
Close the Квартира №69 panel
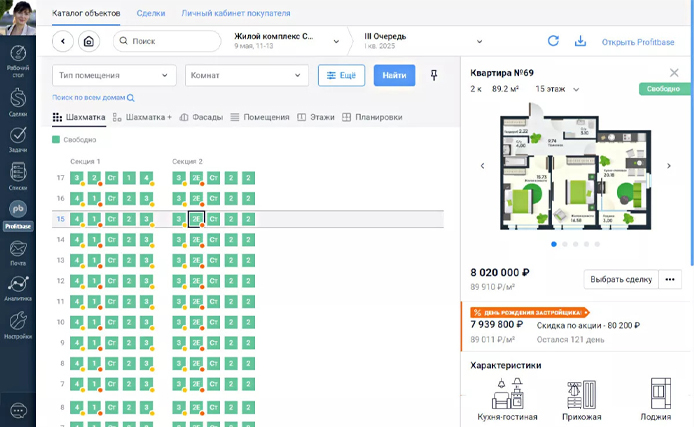tap(674, 73)
